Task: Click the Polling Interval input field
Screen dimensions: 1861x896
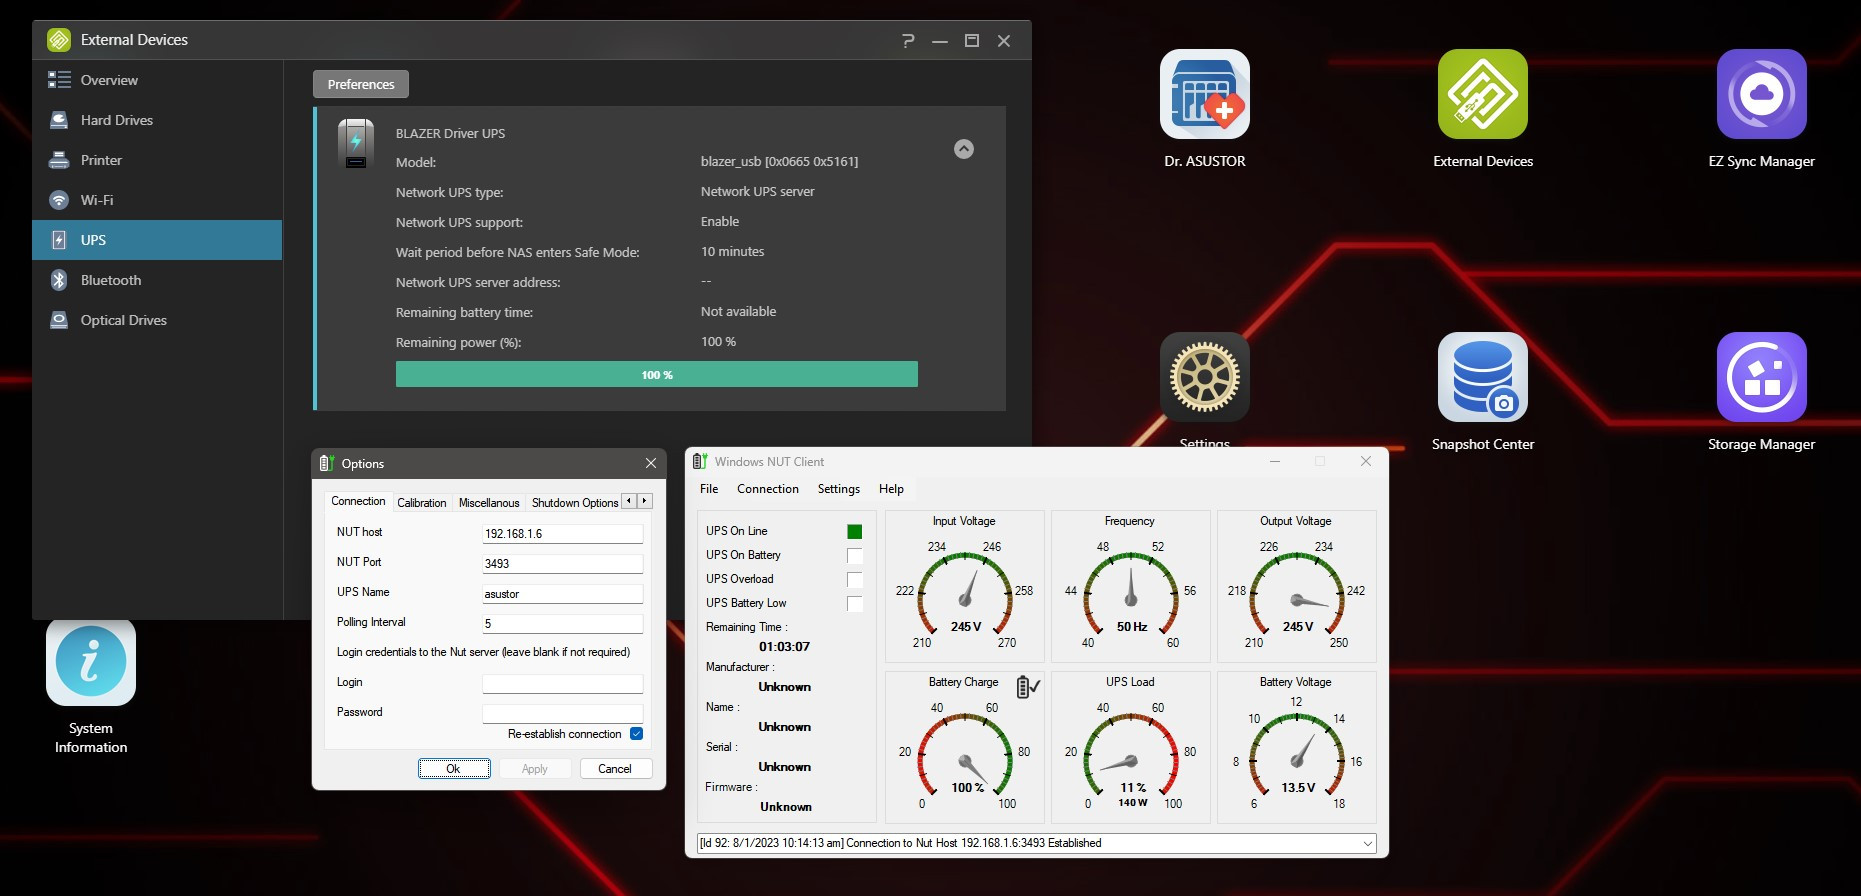Action: pos(563,624)
